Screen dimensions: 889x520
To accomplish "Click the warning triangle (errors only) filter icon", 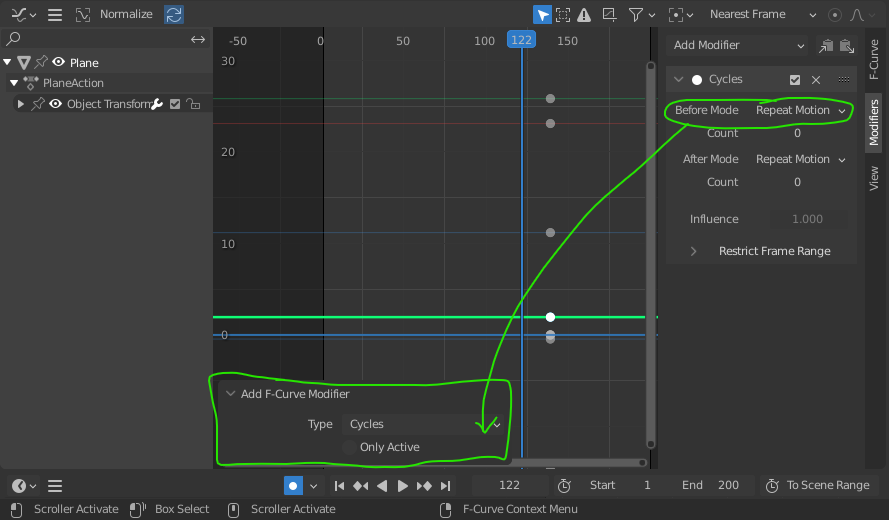I will (x=583, y=15).
